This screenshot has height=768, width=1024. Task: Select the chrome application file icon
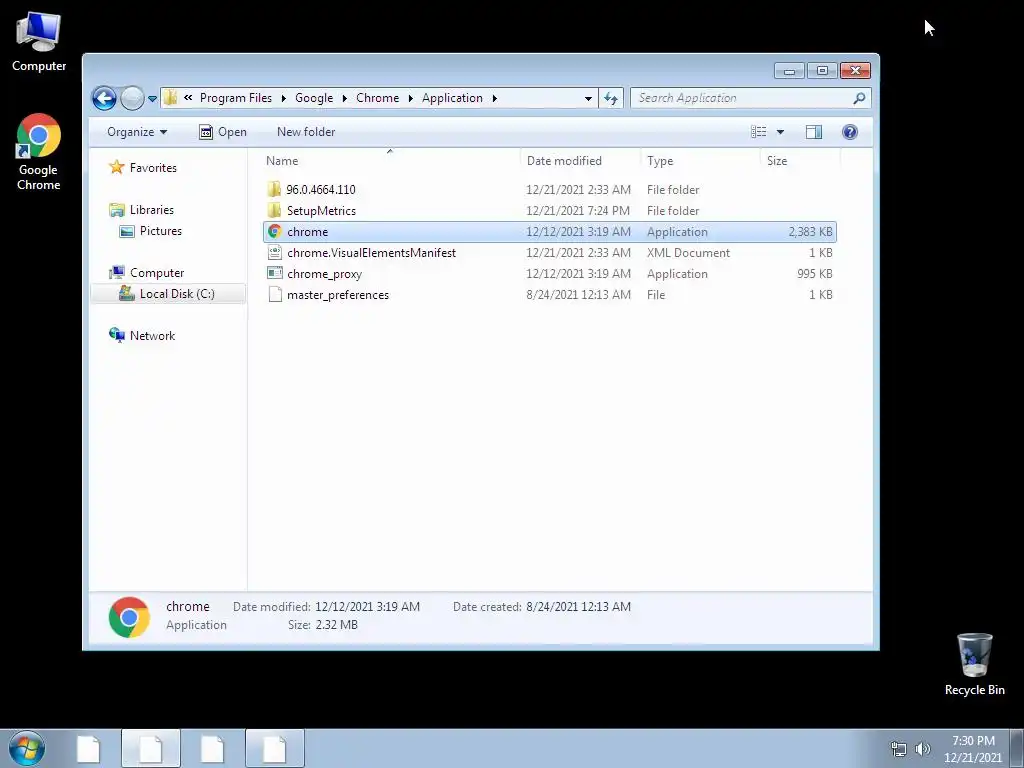point(274,231)
